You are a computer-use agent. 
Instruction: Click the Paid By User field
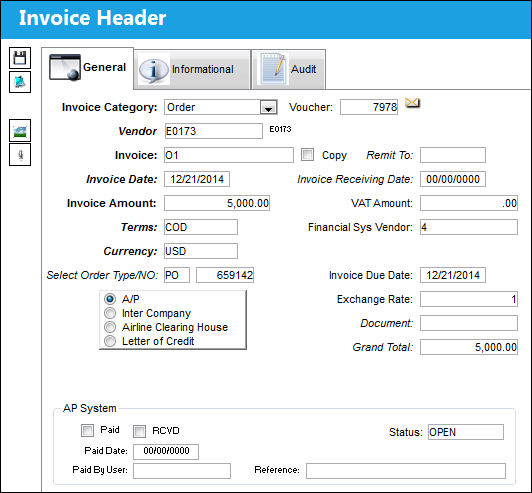[182, 471]
